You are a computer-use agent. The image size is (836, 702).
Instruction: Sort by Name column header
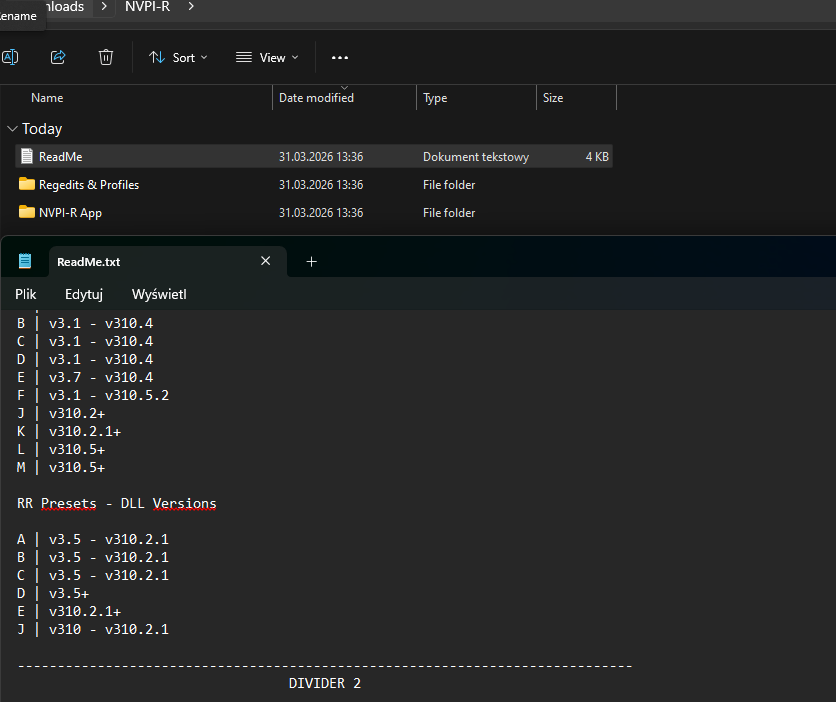pyautogui.click(x=47, y=98)
